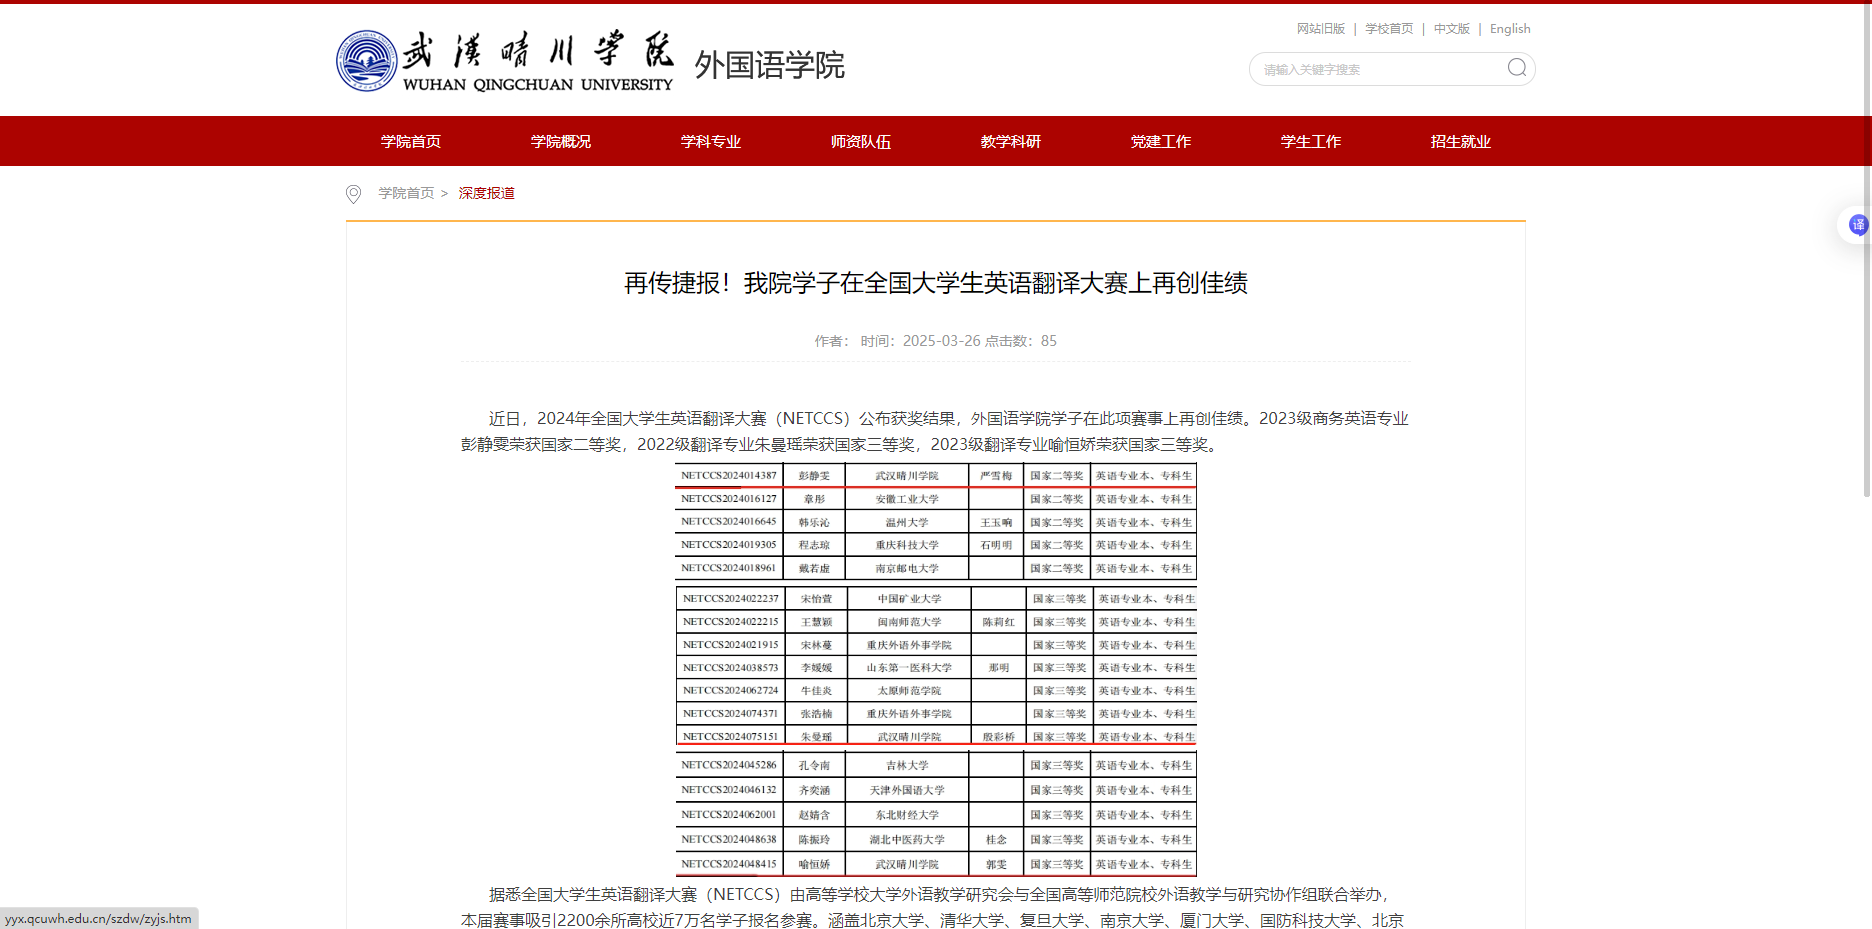The height and width of the screenshot is (929, 1872).
Task: Switch the site to English
Action: (x=1510, y=29)
